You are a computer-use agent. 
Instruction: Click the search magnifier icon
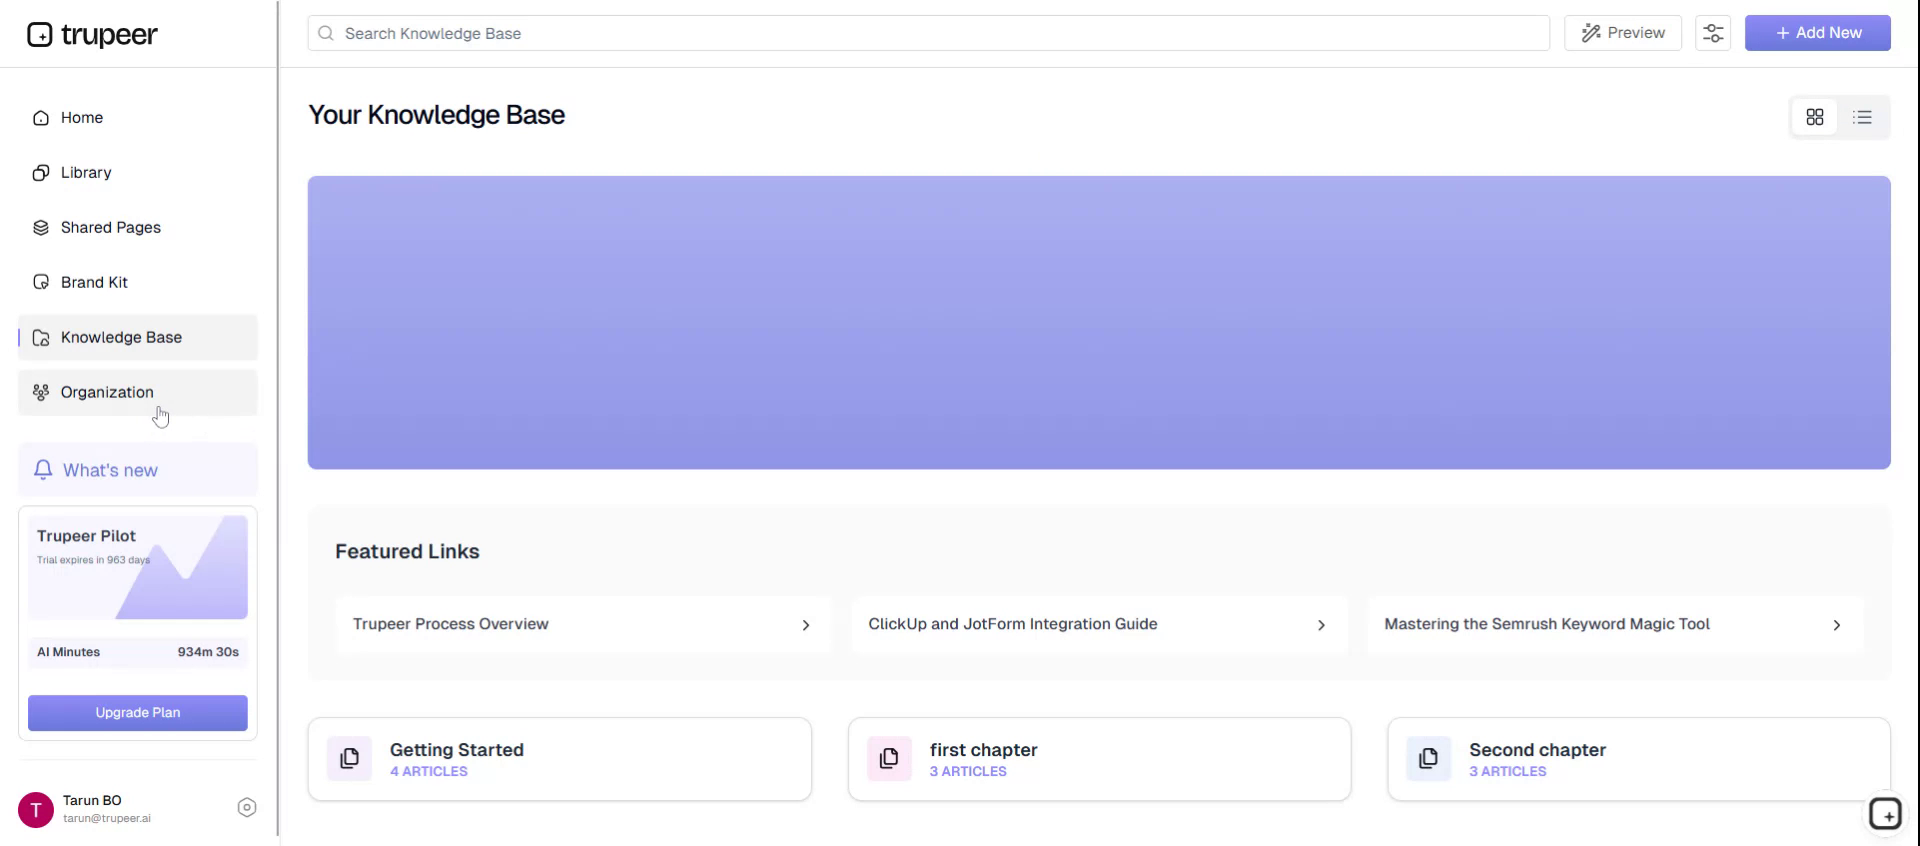point(326,34)
